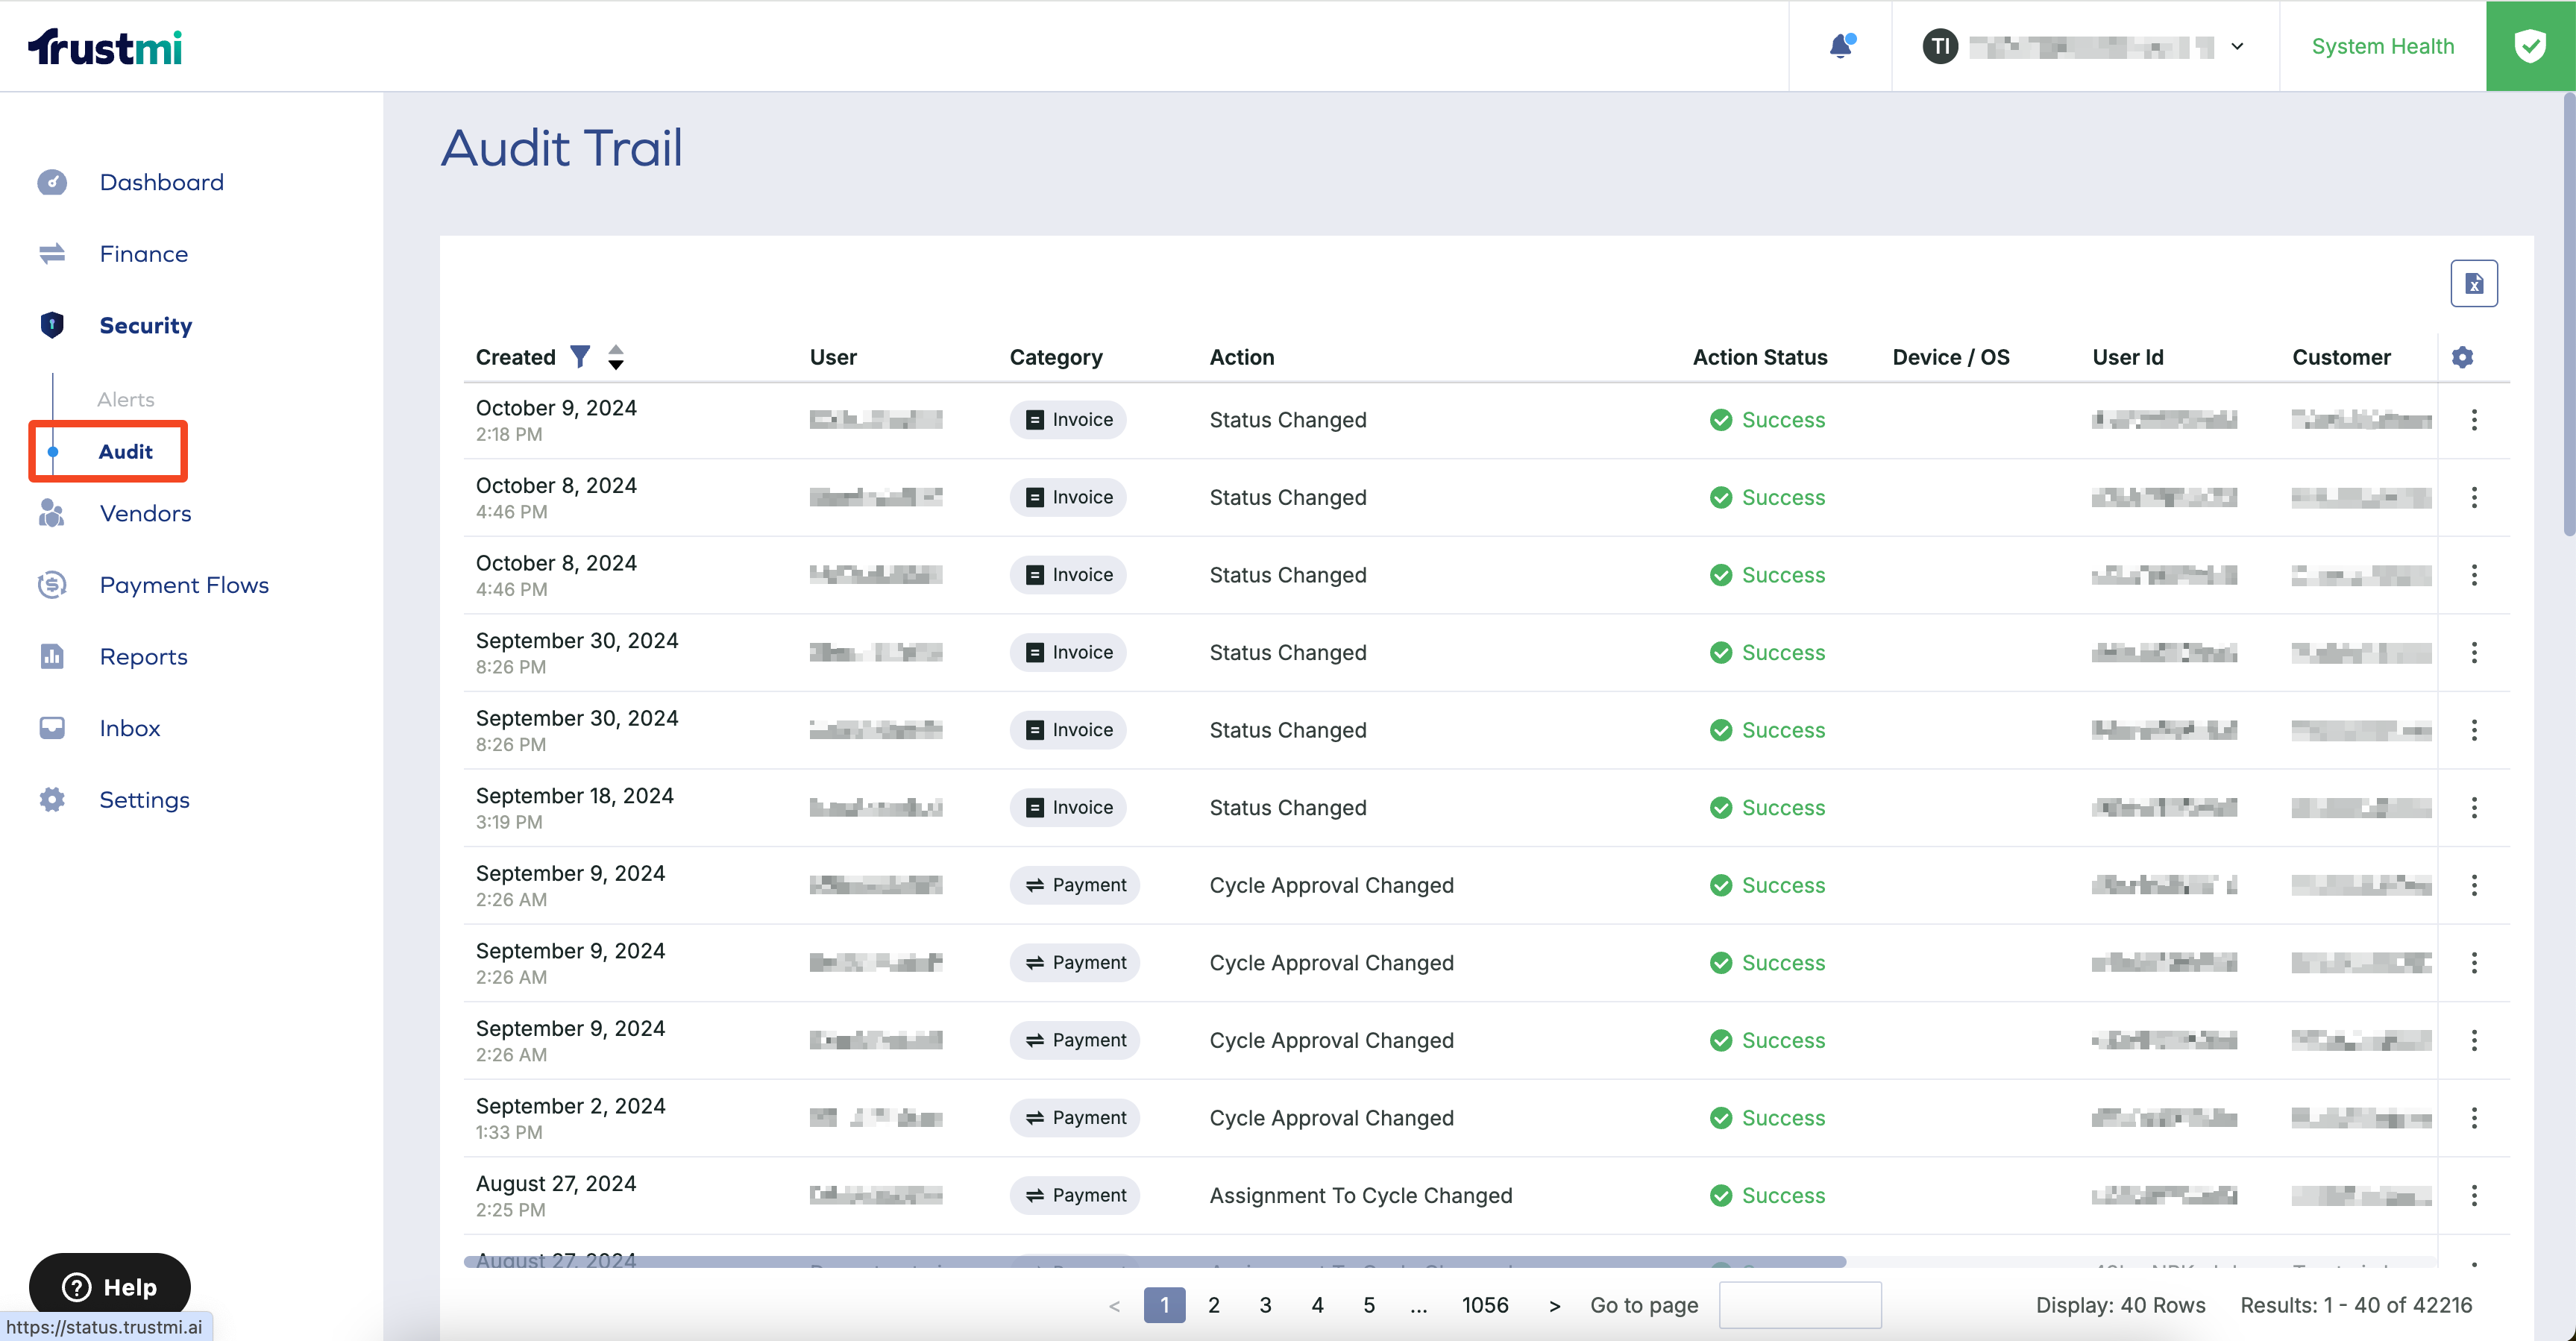Open the notifications bell icon

pos(1841,45)
